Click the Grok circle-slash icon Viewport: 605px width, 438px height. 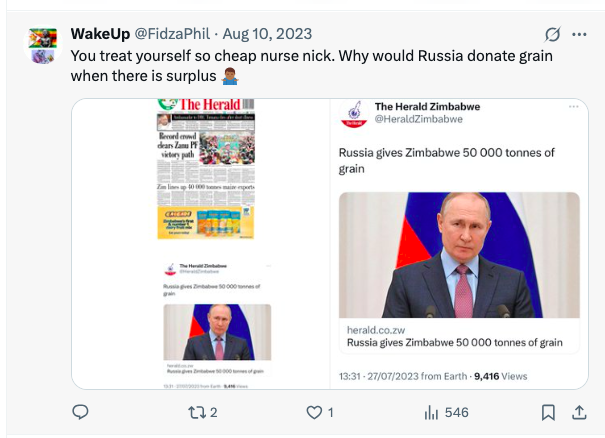[552, 34]
